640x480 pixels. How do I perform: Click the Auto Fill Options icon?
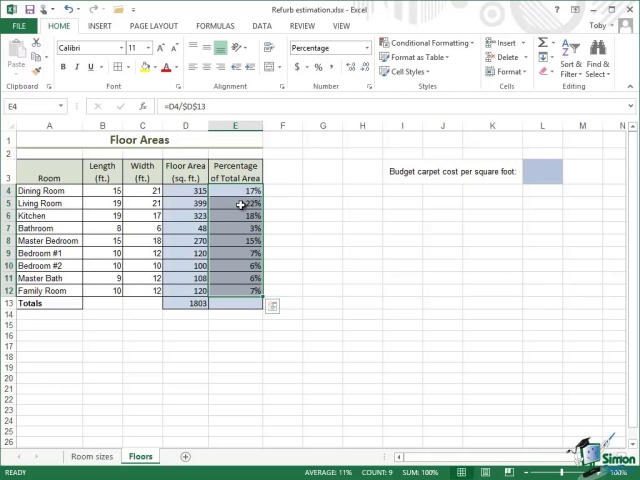point(272,306)
